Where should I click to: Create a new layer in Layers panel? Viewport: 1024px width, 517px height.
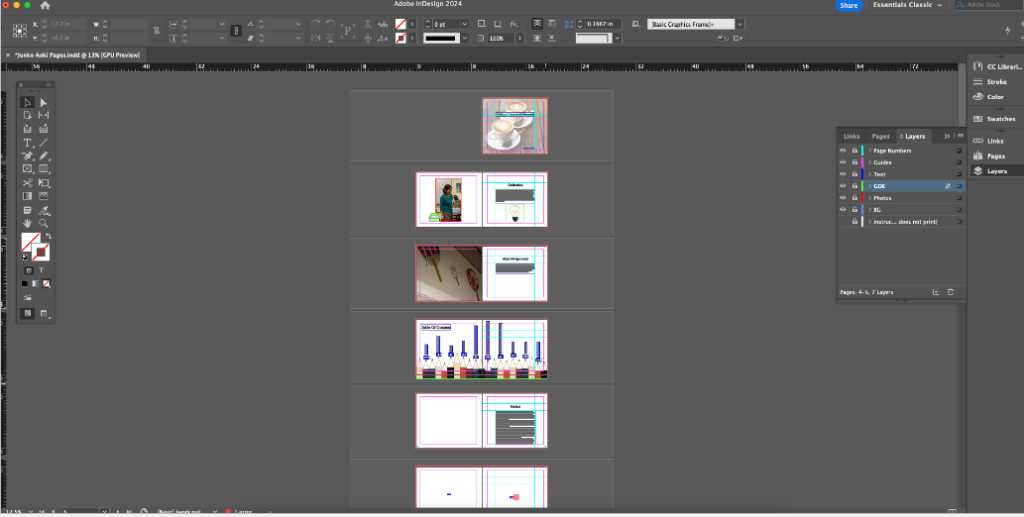[935, 292]
